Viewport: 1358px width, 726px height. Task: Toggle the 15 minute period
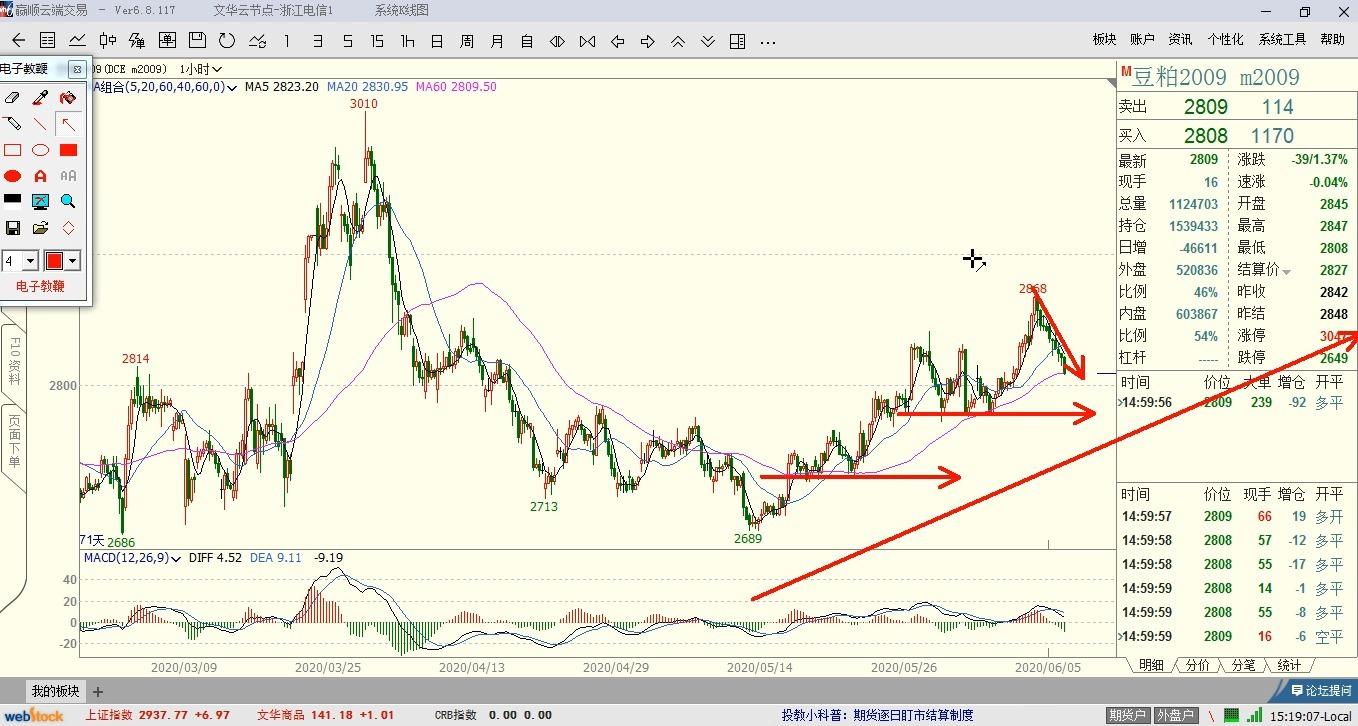pyautogui.click(x=376, y=41)
